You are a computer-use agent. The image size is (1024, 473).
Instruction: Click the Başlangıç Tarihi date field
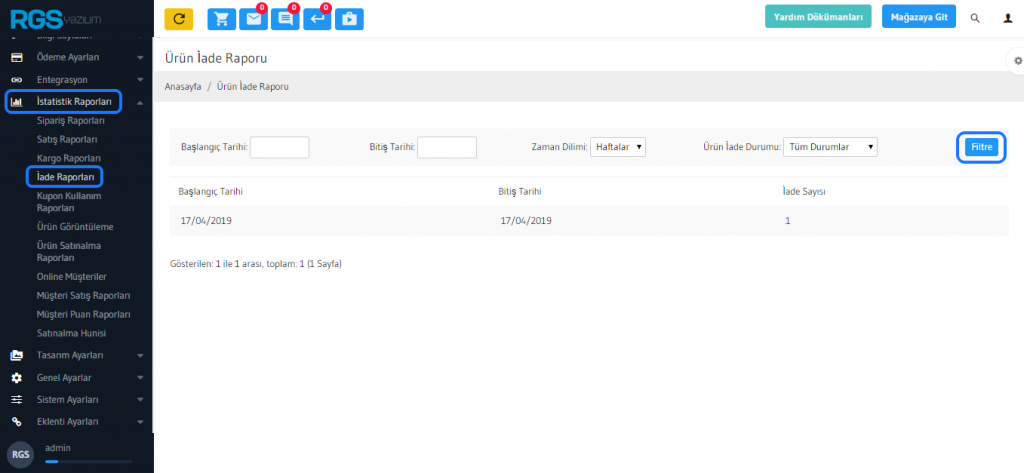[279, 147]
